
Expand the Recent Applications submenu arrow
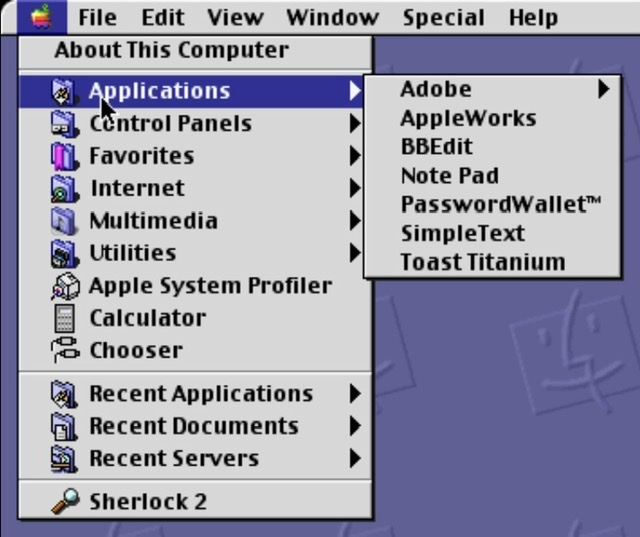click(x=355, y=393)
